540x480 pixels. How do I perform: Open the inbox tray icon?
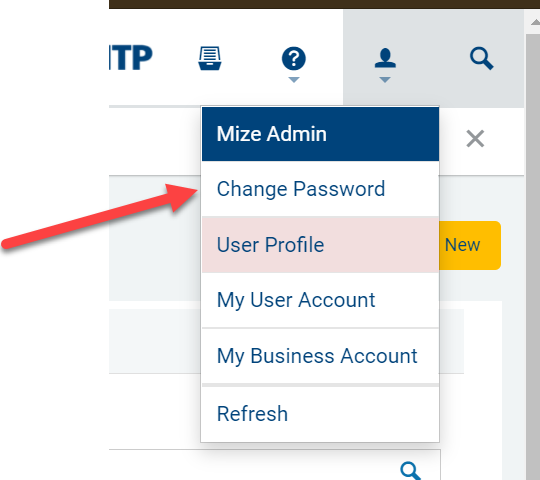pos(210,58)
